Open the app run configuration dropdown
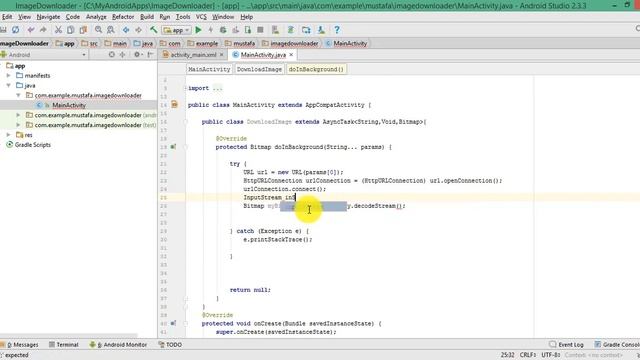 tap(176, 30)
